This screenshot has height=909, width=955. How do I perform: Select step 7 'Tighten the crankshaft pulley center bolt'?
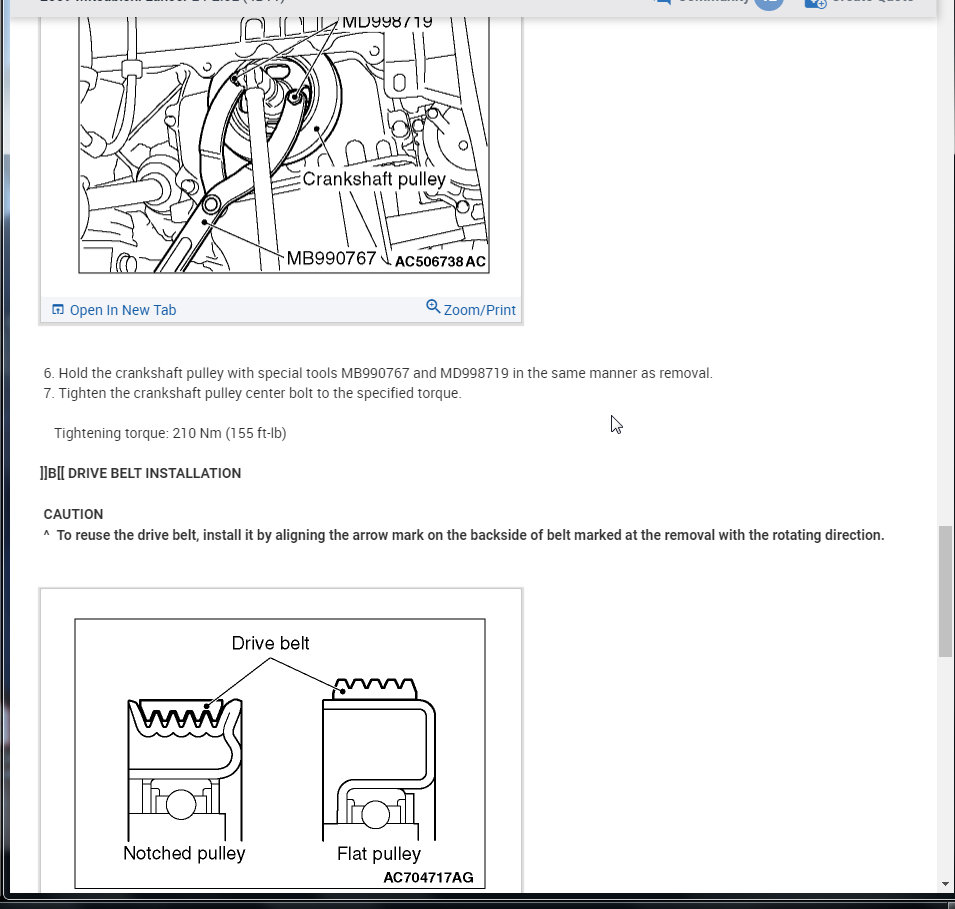[252, 393]
